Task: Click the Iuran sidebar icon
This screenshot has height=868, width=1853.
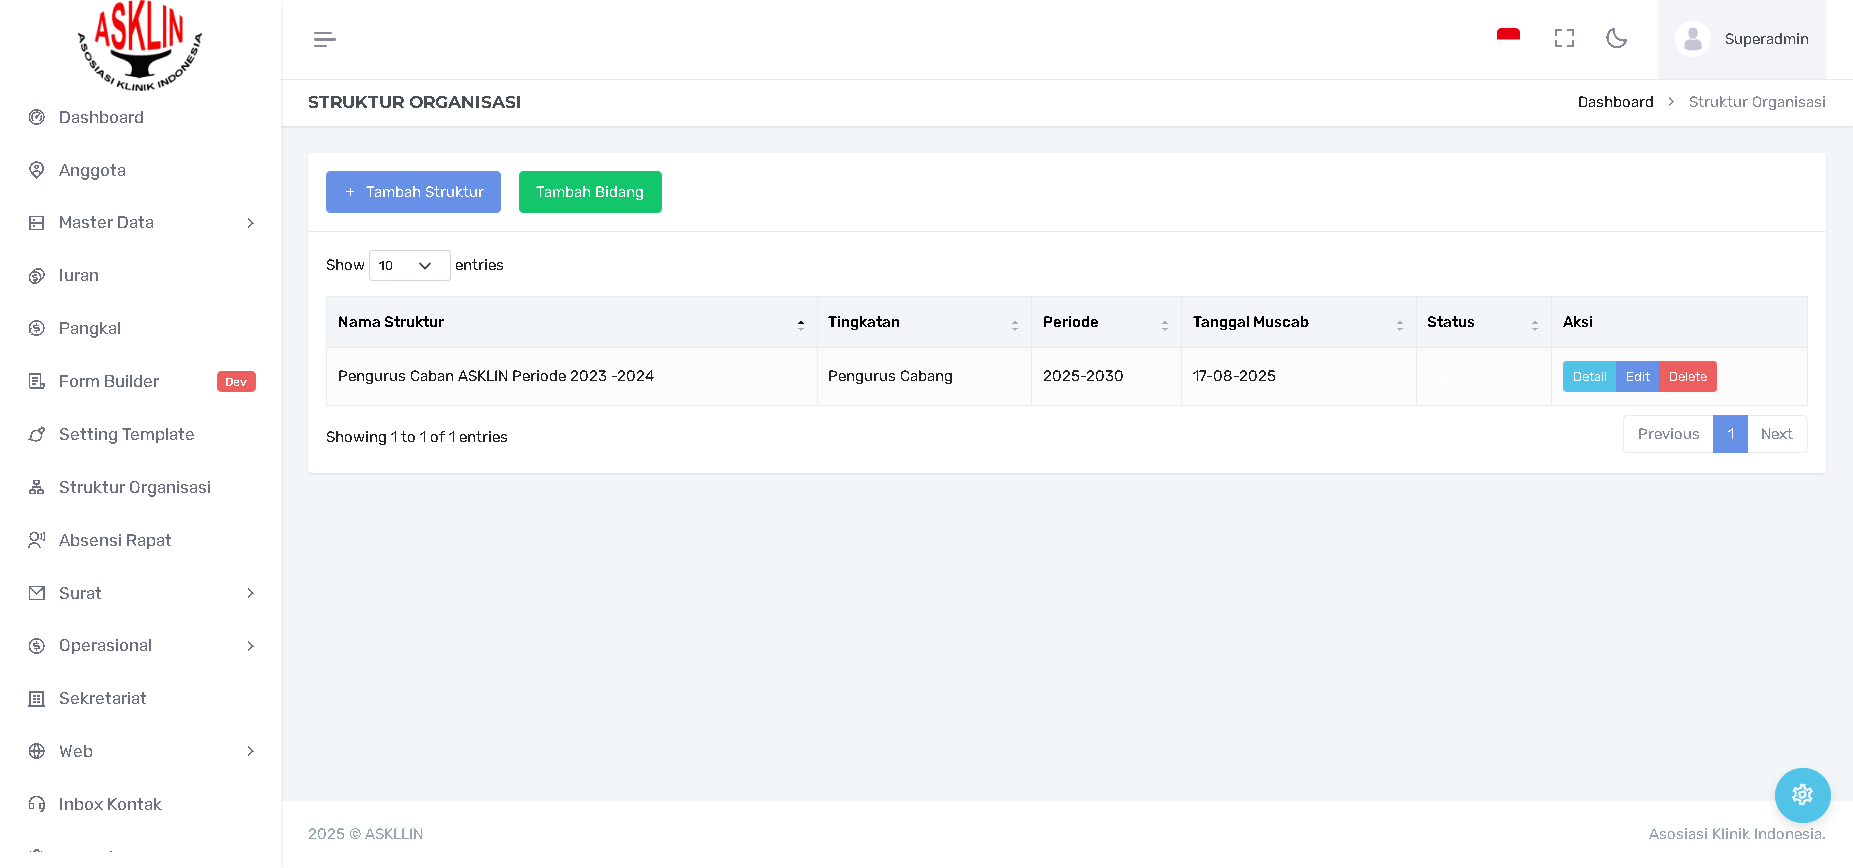Action: (37, 276)
